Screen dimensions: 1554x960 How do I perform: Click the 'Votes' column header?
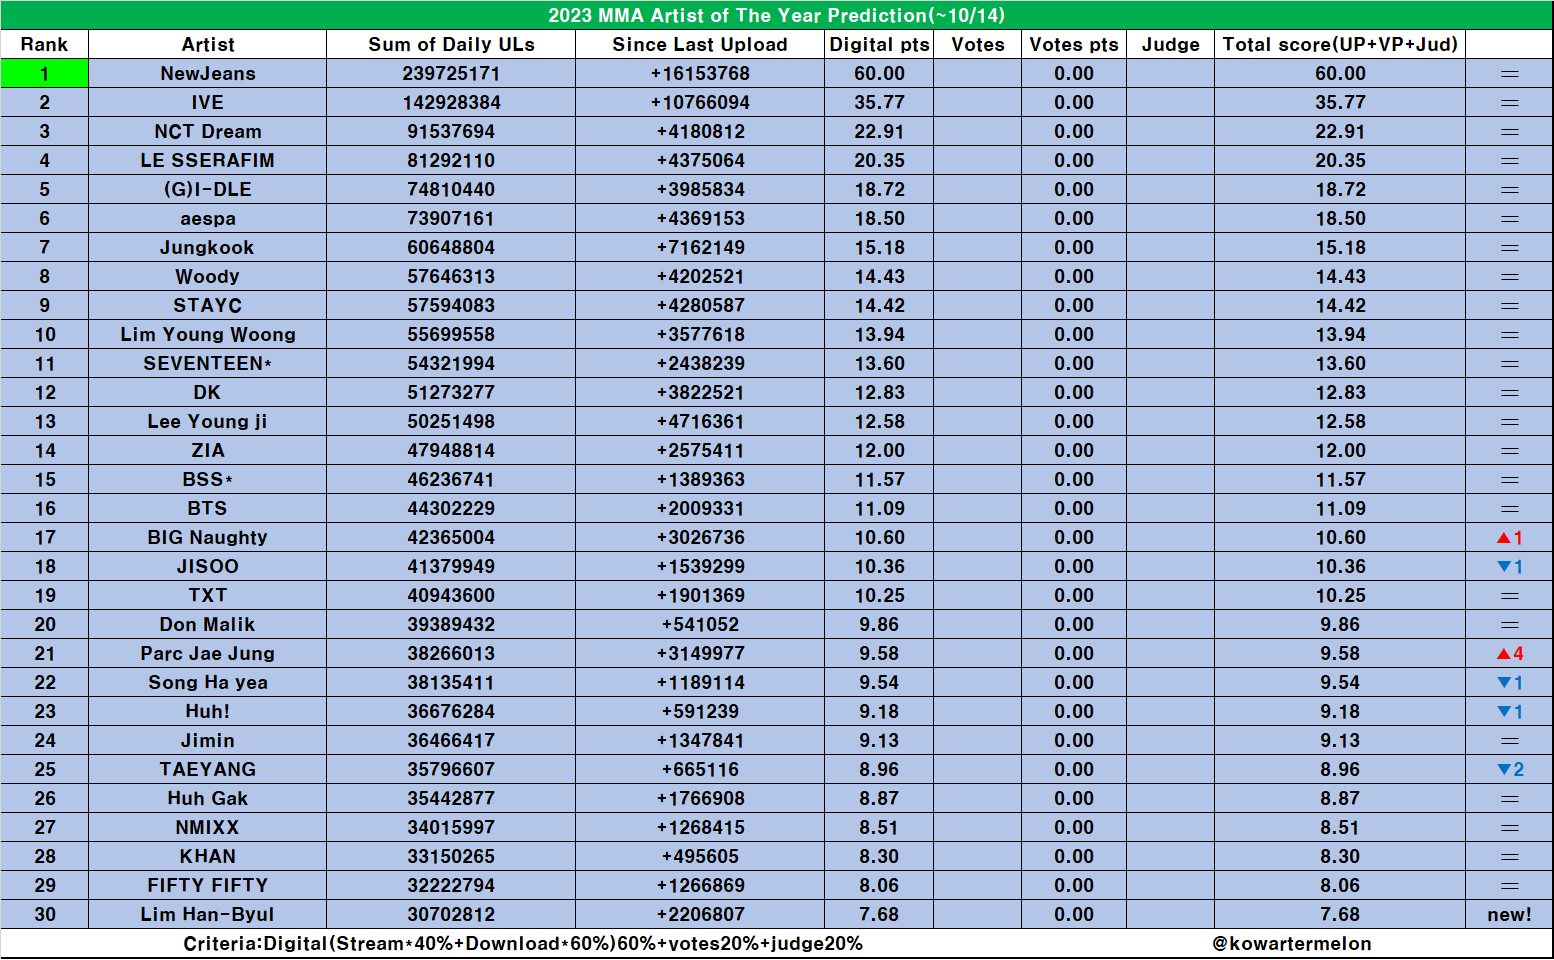978,44
